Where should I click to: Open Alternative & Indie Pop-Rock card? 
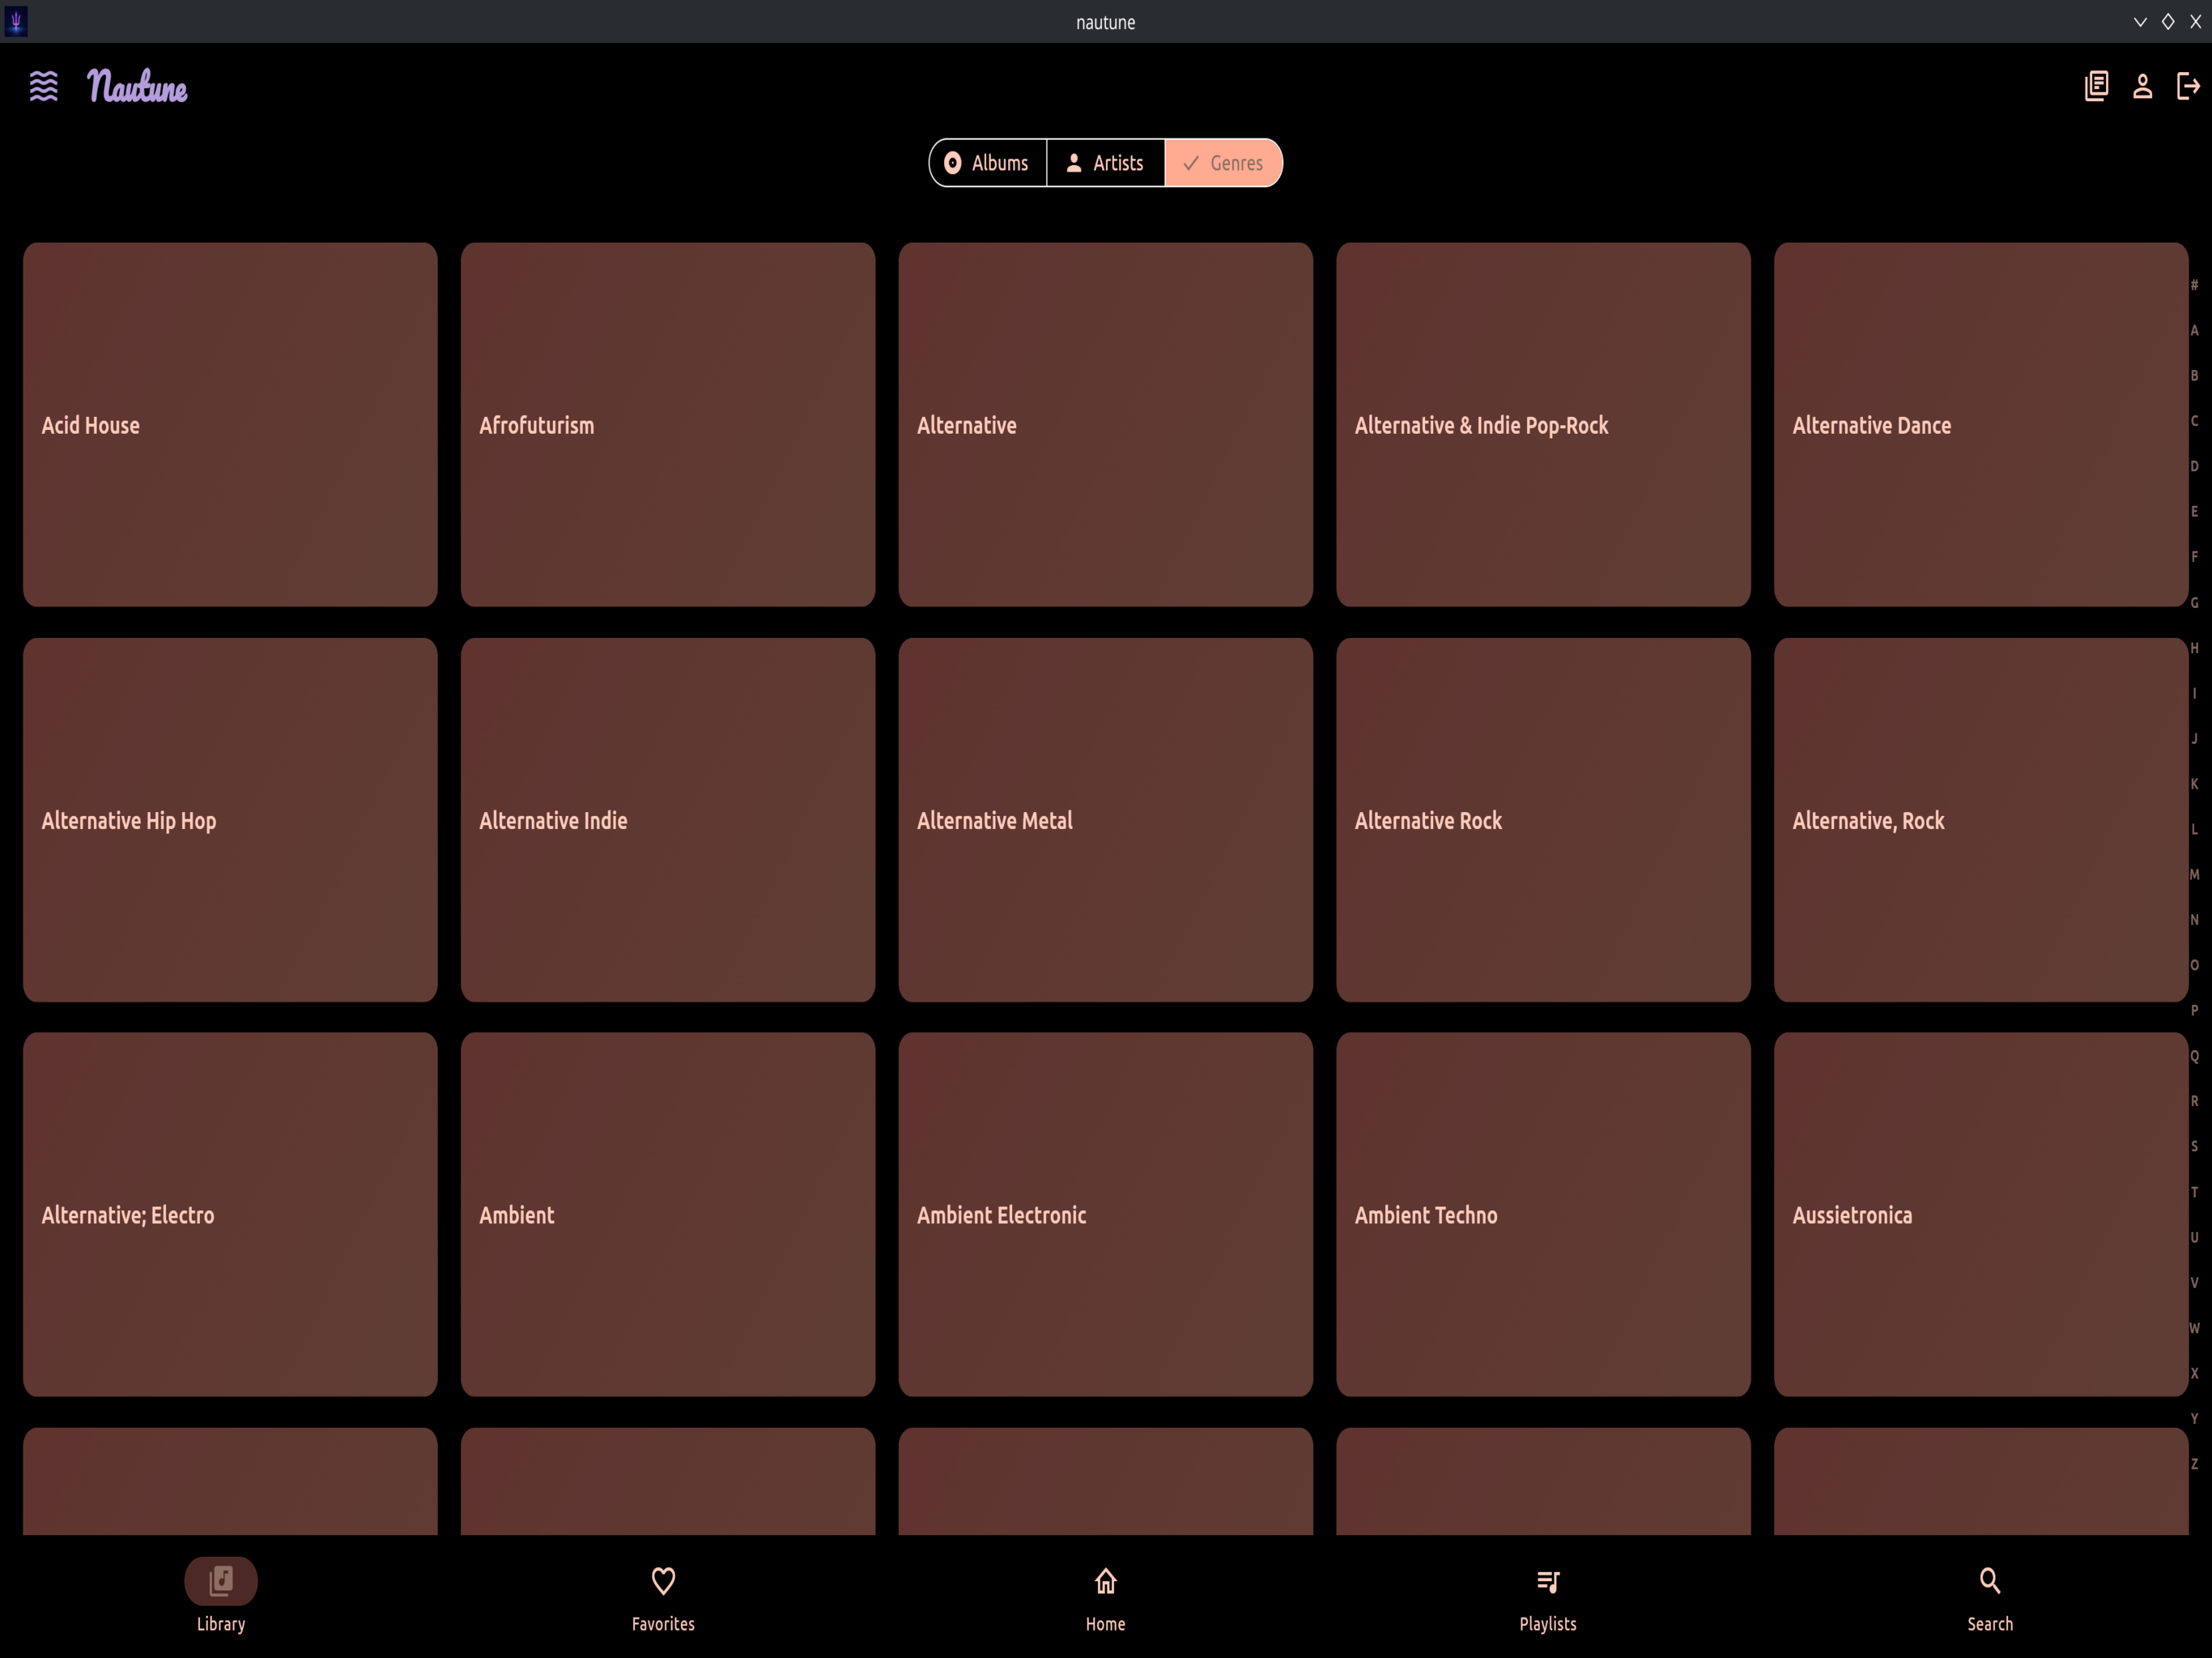click(x=1543, y=425)
